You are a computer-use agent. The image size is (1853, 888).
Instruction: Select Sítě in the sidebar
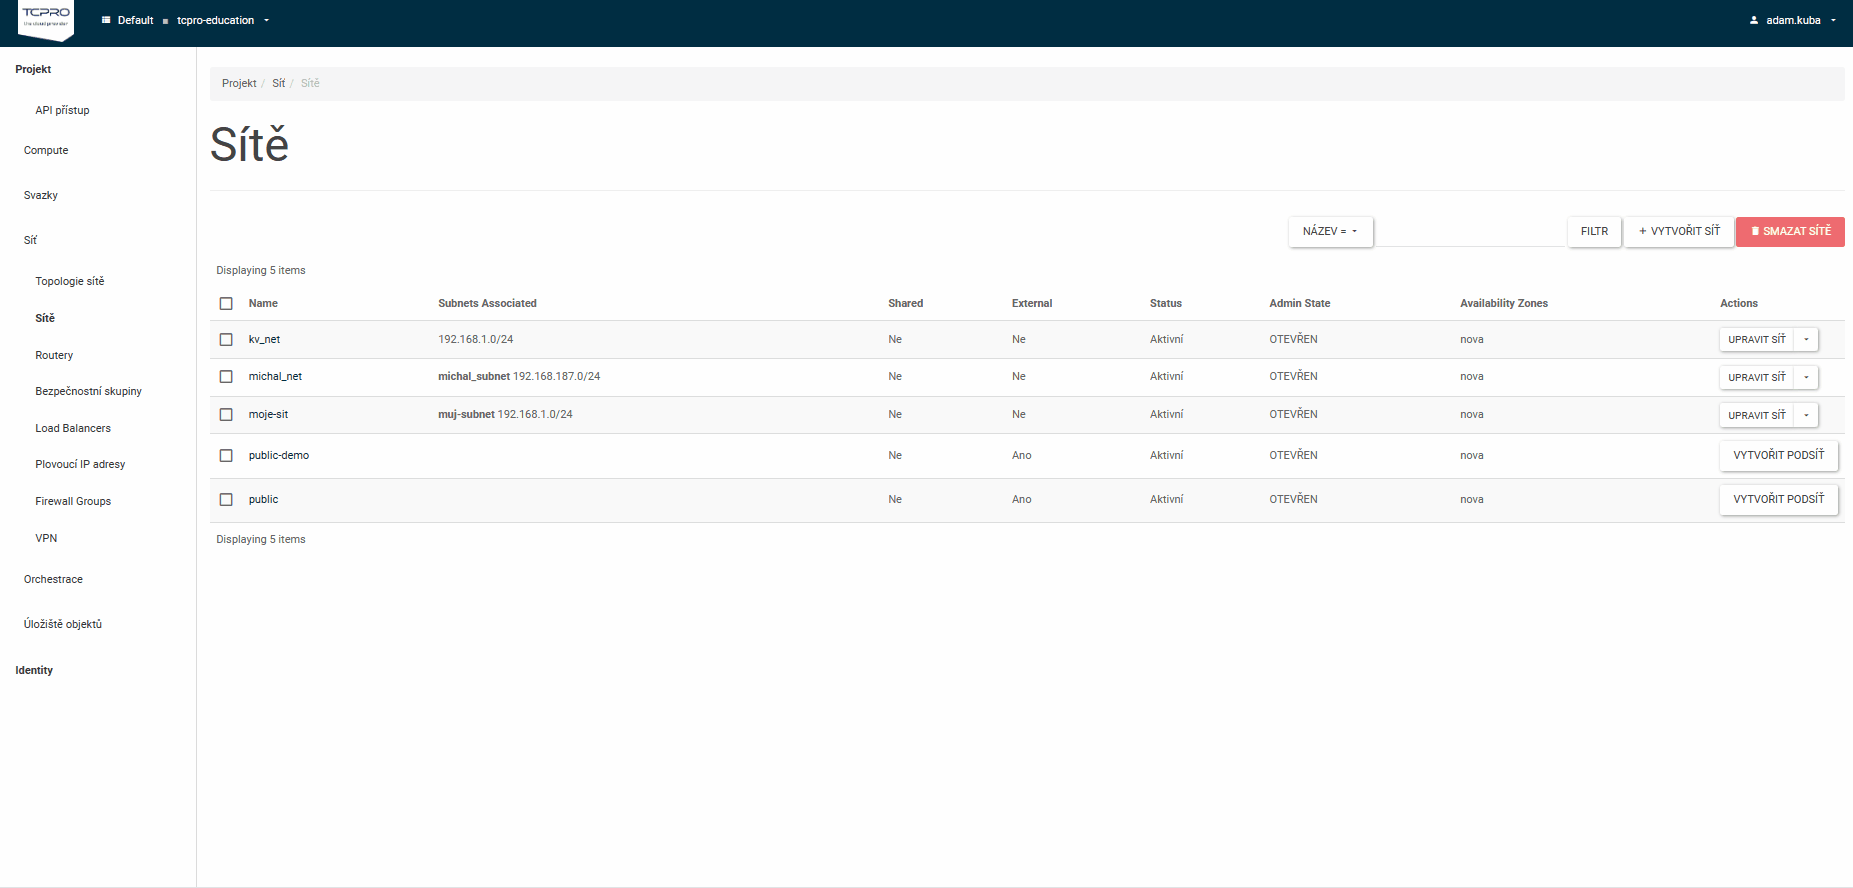pos(45,318)
